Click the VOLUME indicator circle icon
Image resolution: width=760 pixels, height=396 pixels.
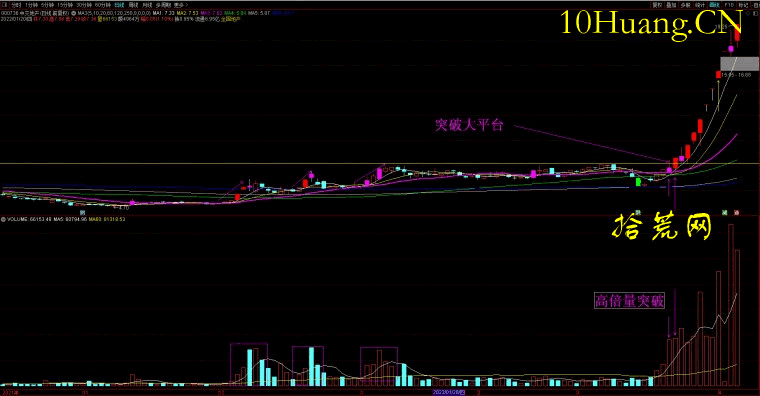[3, 219]
